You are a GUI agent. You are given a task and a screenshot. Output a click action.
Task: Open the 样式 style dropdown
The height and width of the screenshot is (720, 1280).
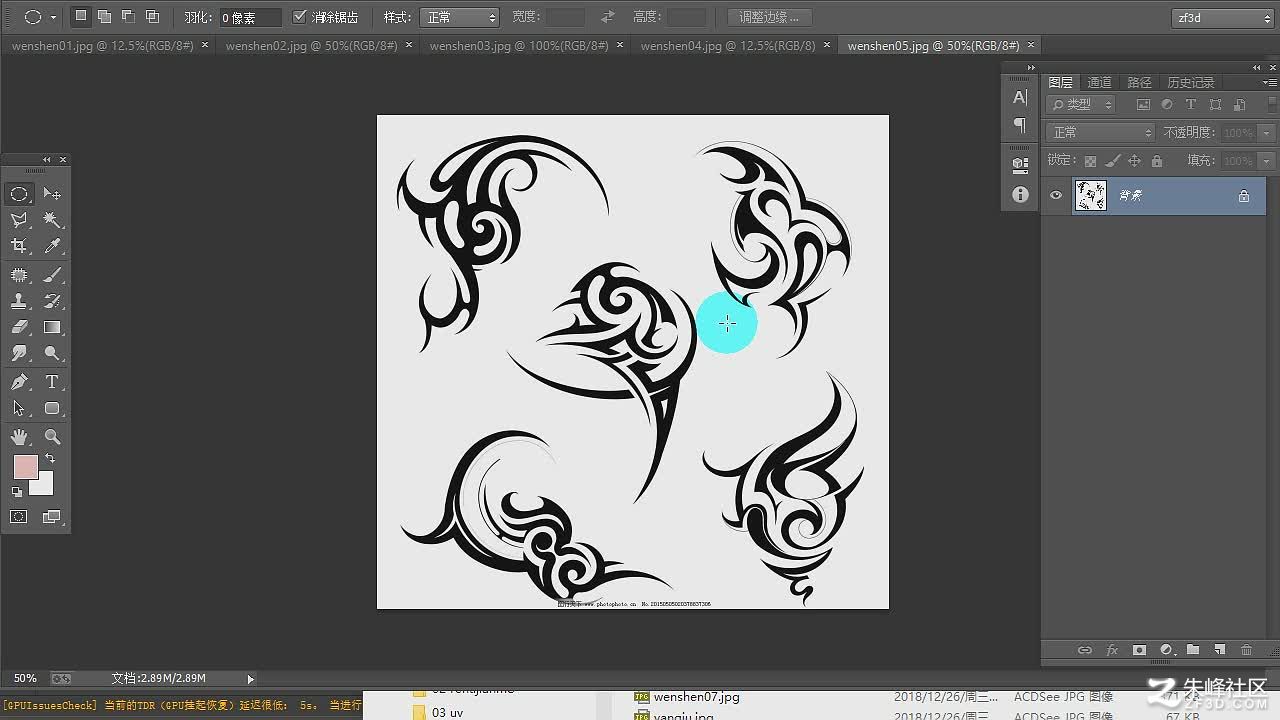(458, 17)
